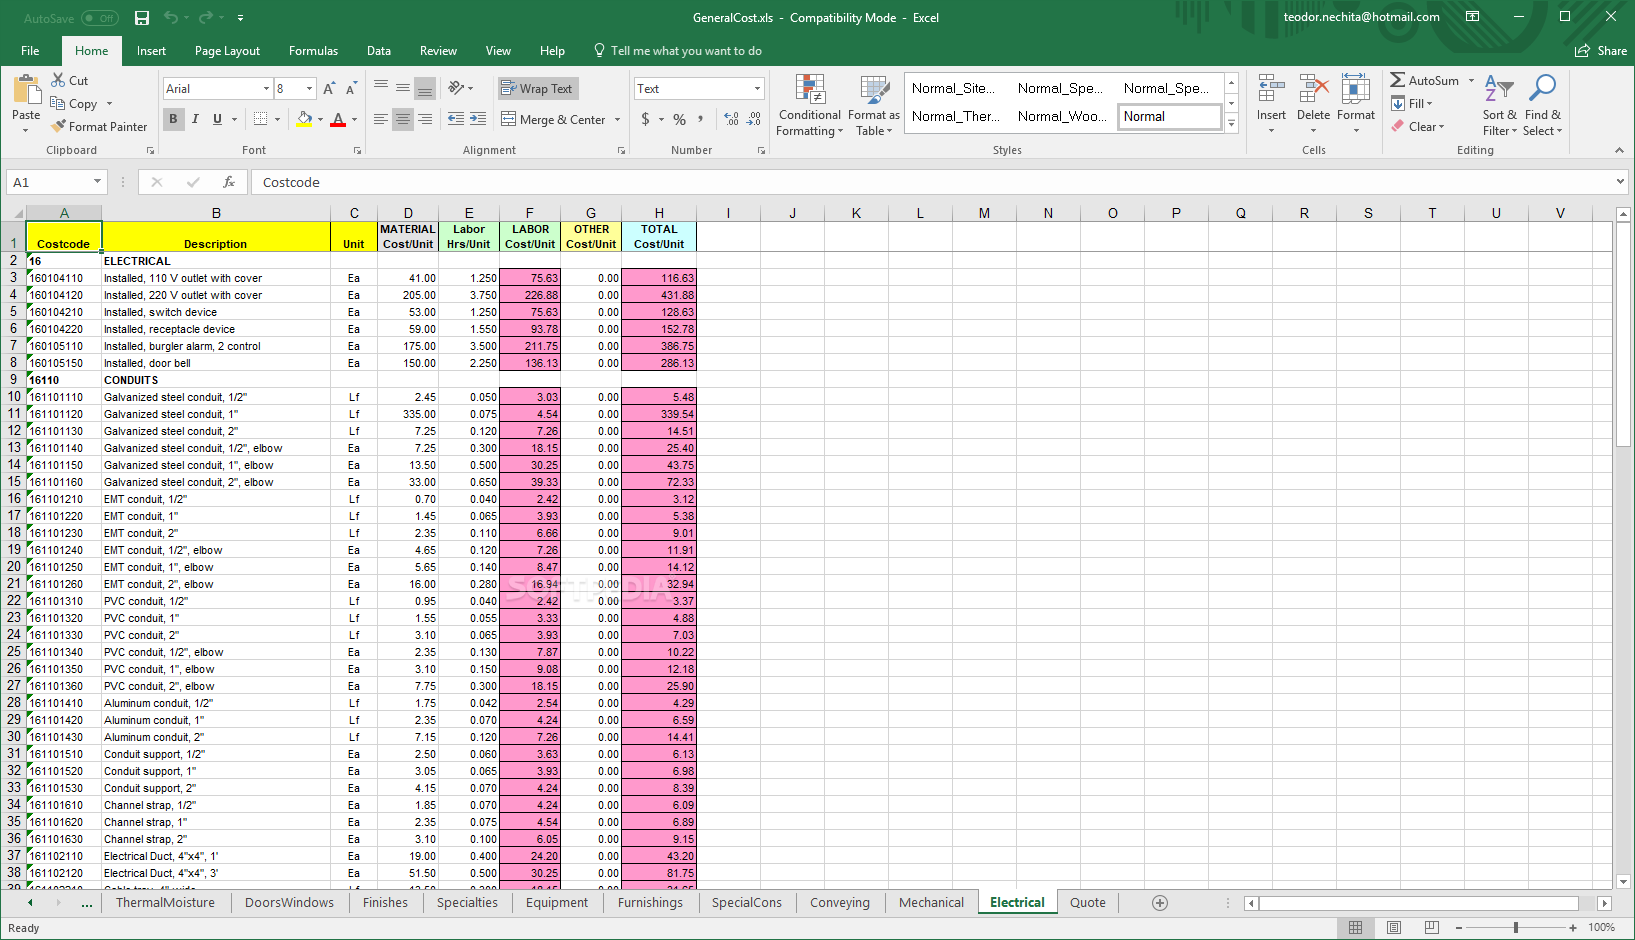
Task: Click the Cut scissors icon
Action: (x=58, y=80)
